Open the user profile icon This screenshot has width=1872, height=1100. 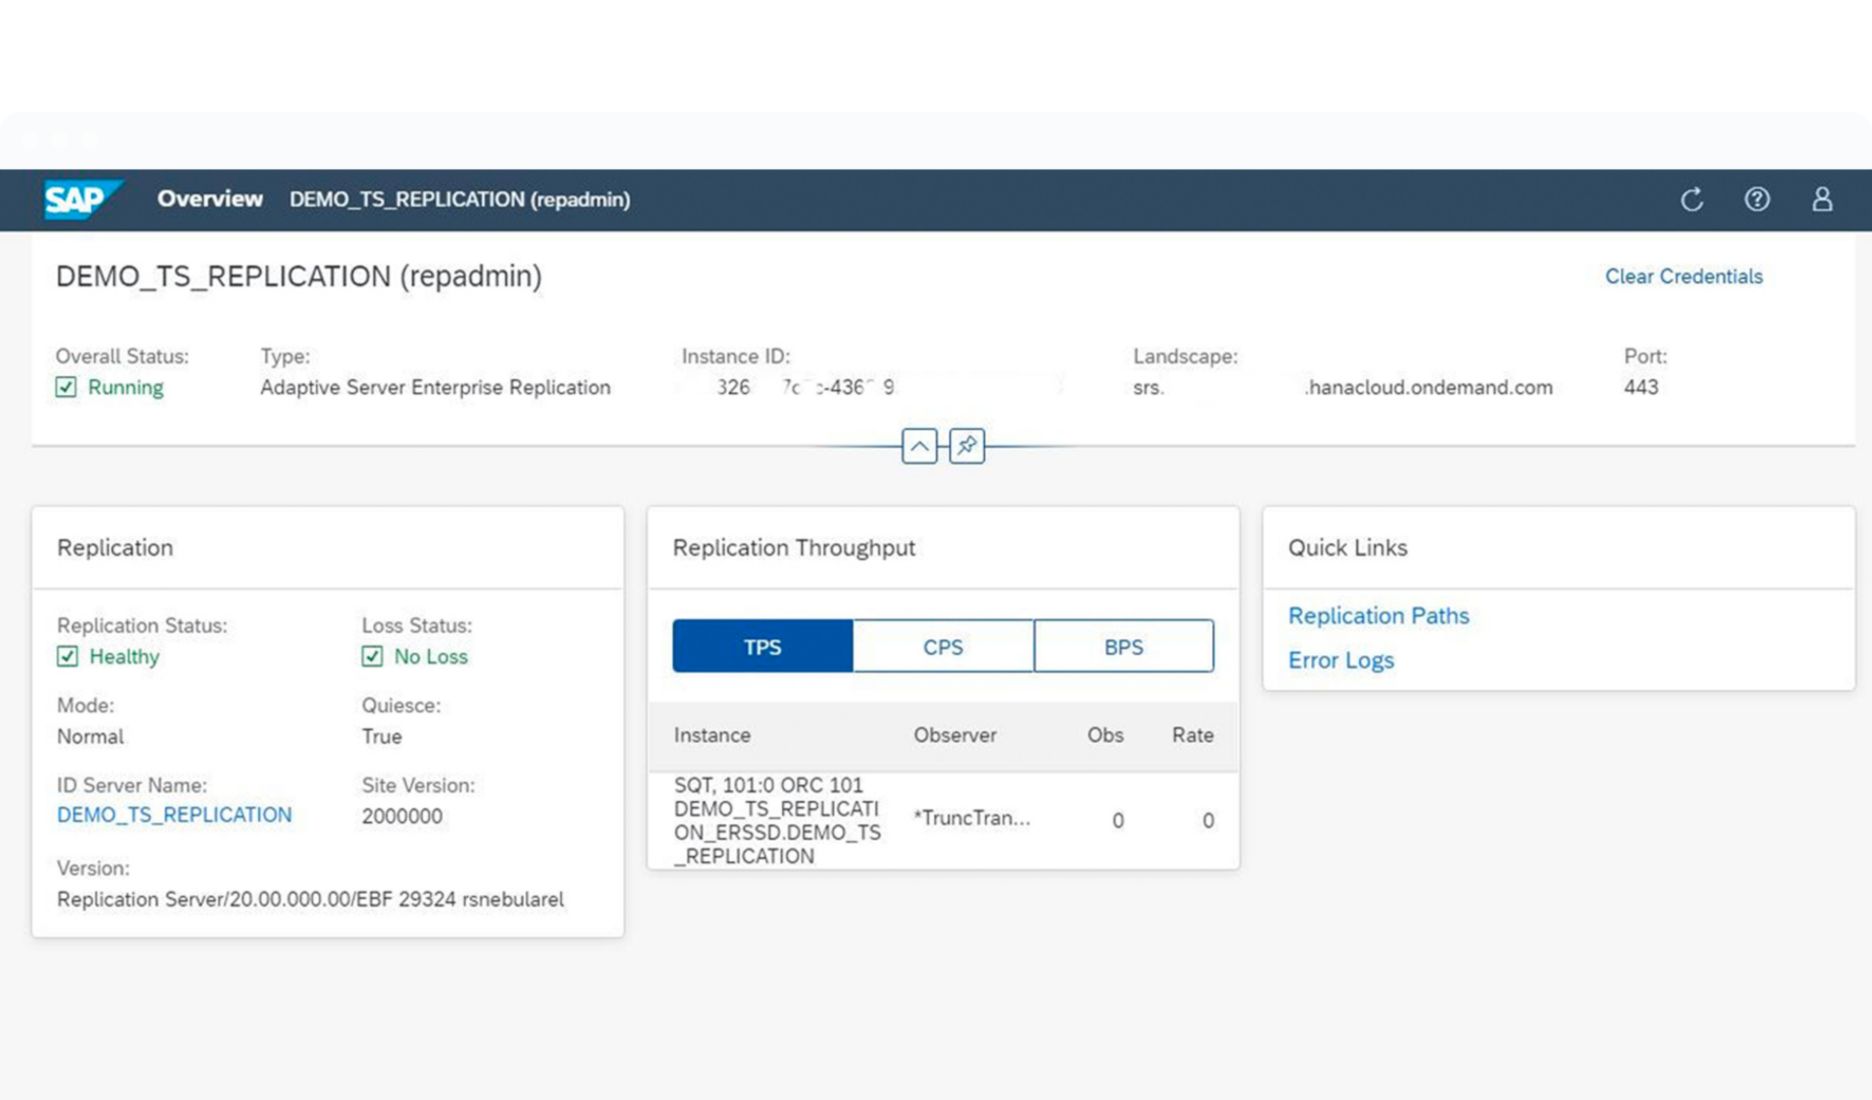pyautogui.click(x=1822, y=200)
